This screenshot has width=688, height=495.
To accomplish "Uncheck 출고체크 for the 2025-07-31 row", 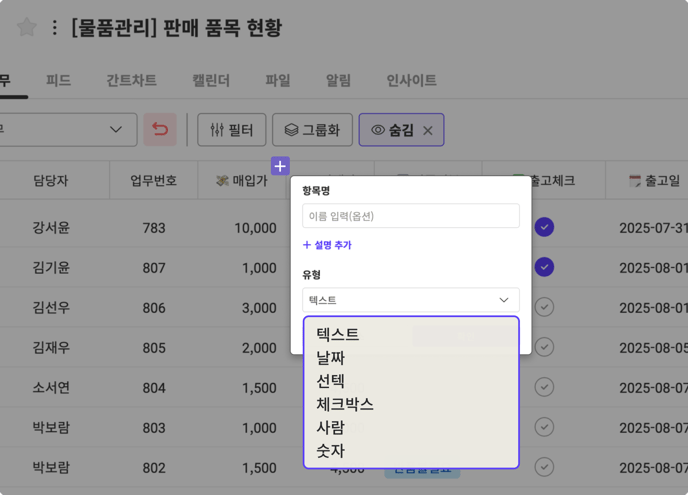I will click(544, 227).
